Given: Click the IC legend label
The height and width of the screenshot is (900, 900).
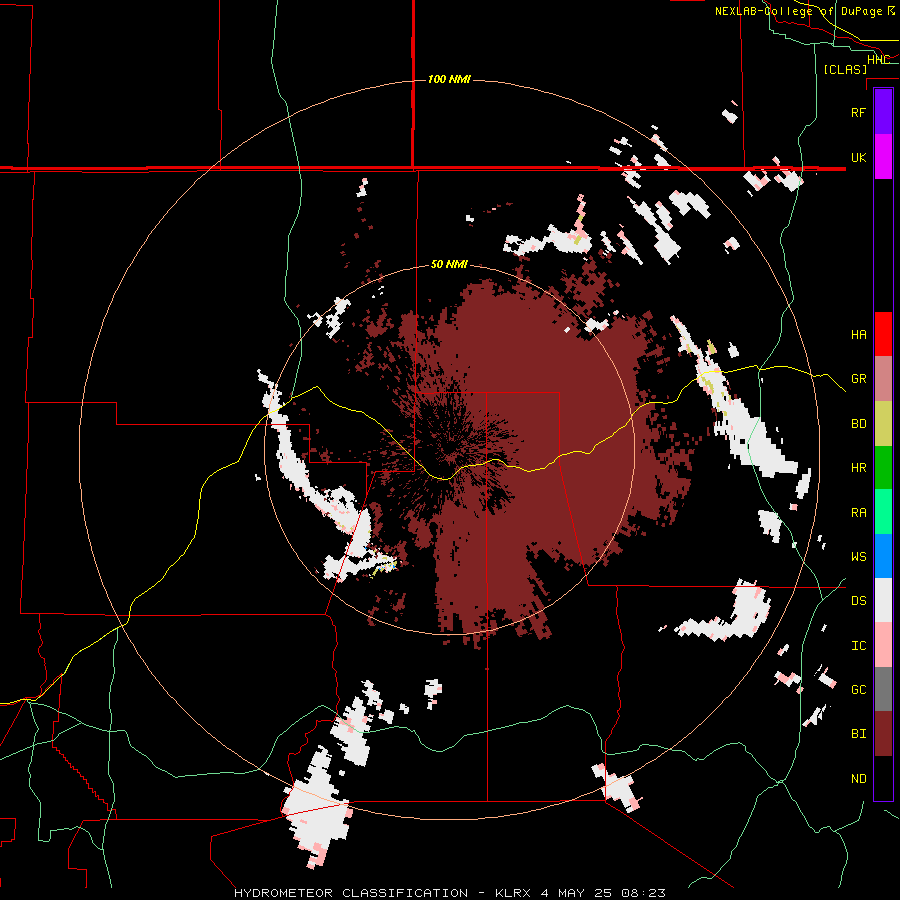Looking at the screenshot, I should pyautogui.click(x=858, y=646).
